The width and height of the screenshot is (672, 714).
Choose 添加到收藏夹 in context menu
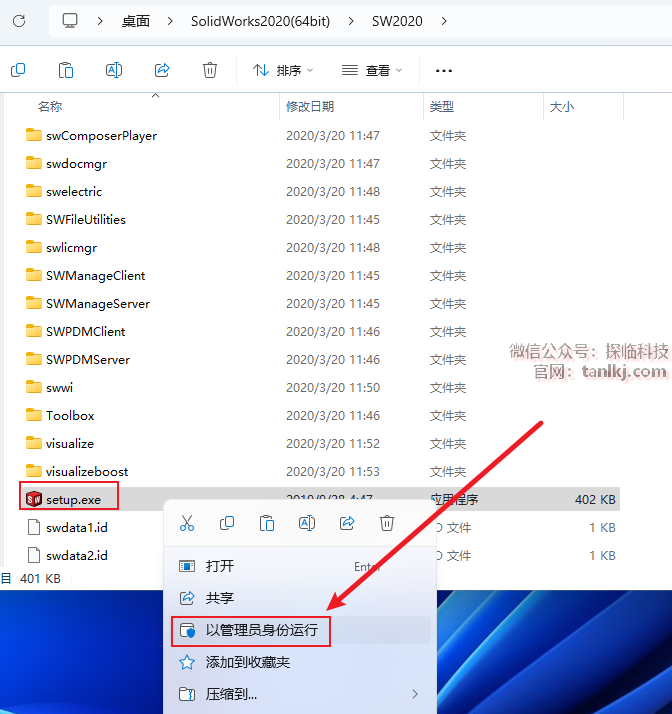pyautogui.click(x=301, y=662)
